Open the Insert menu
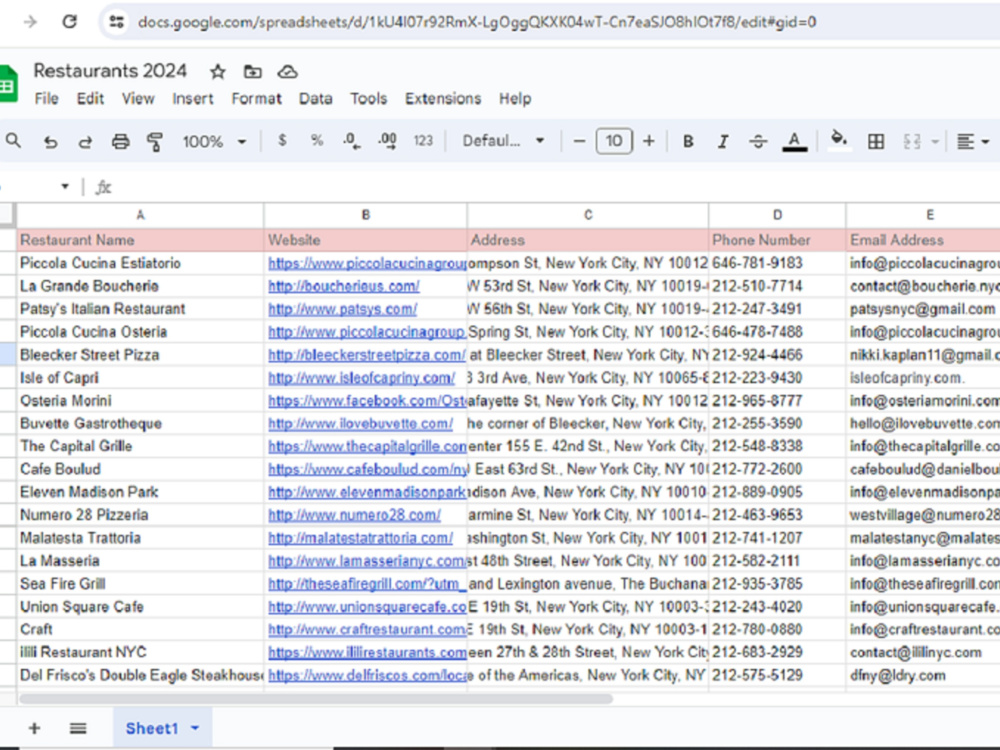The width and height of the screenshot is (1000, 750). 193,99
